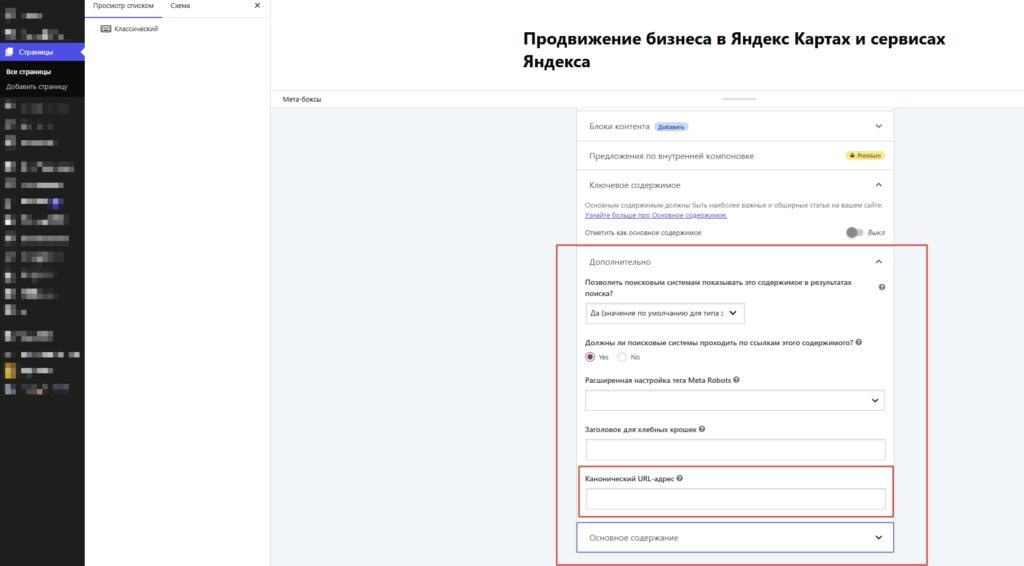The width and height of the screenshot is (1024, 566).
Task: Click help icon for search results question
Action: click(x=882, y=287)
